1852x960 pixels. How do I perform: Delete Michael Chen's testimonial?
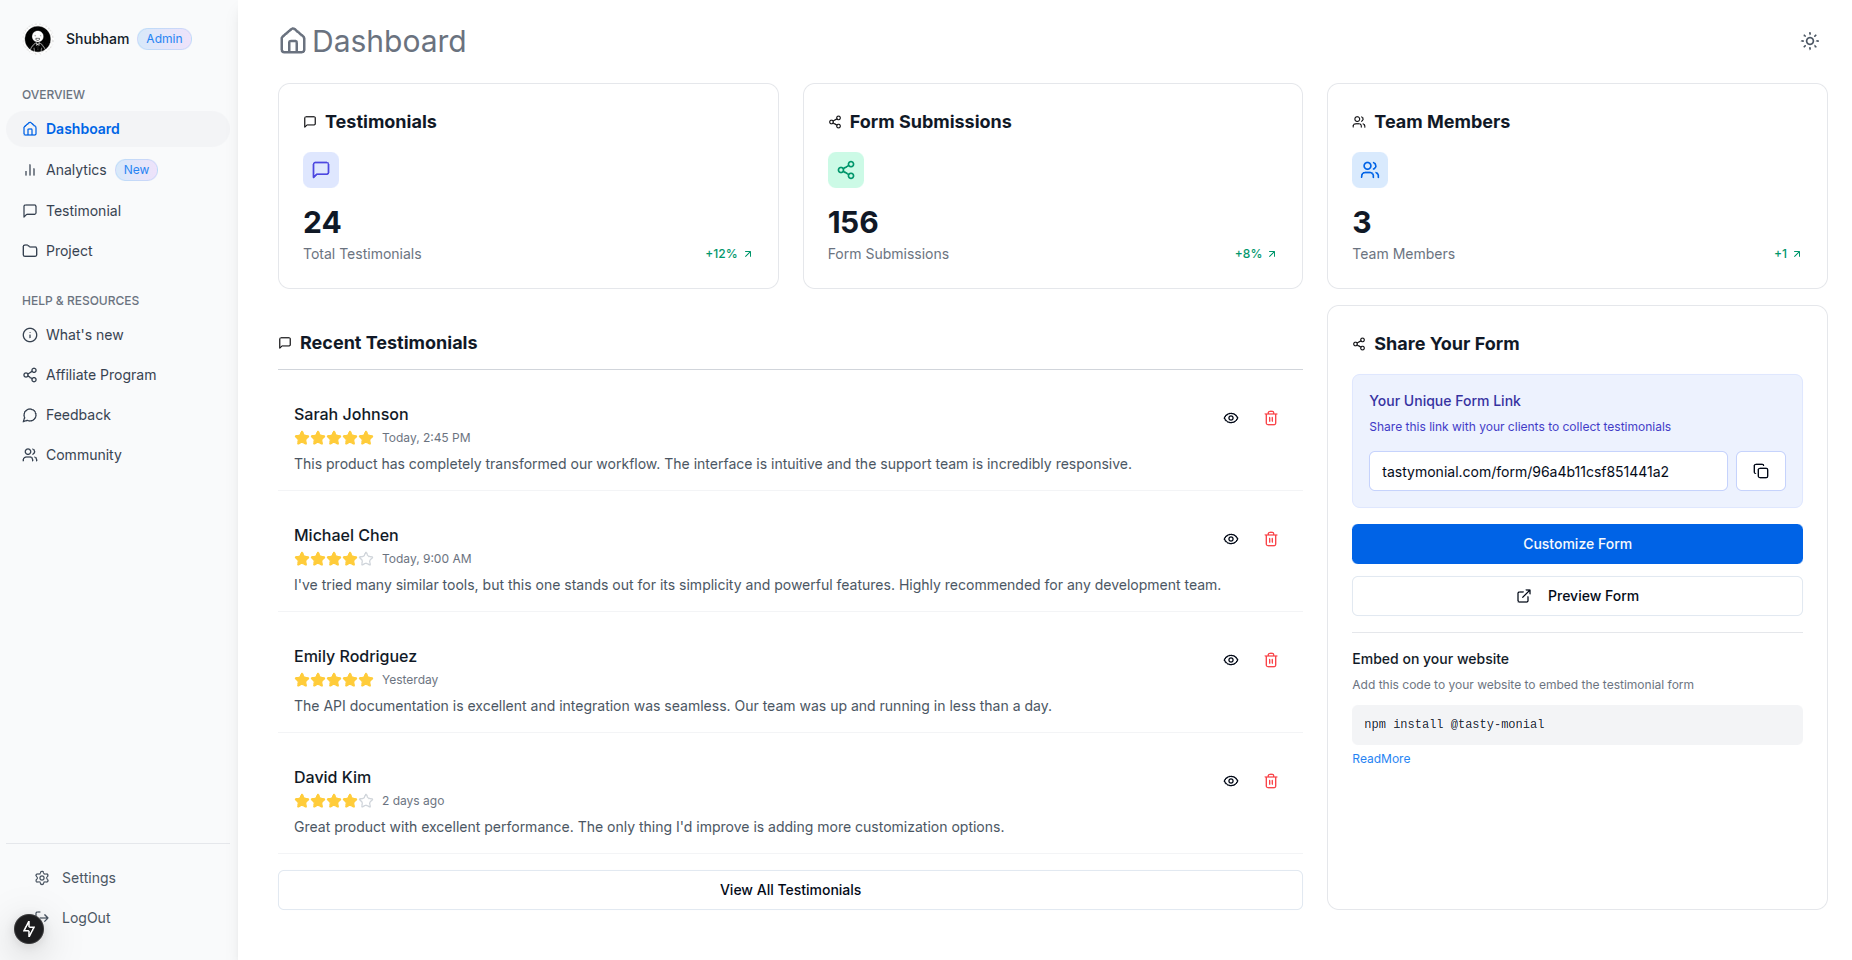(x=1270, y=539)
